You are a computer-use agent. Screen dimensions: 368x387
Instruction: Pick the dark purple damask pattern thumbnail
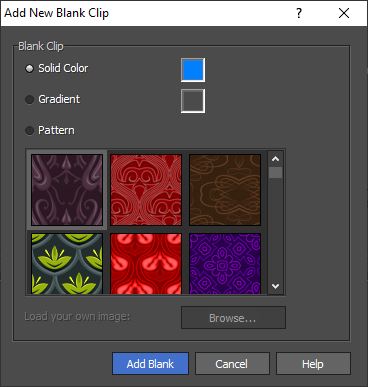67,190
